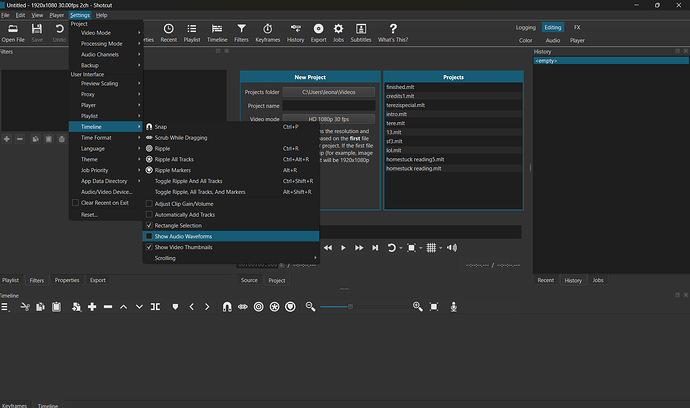Choose Reset... in the Settings menu
690x408 pixels.
pos(106,215)
